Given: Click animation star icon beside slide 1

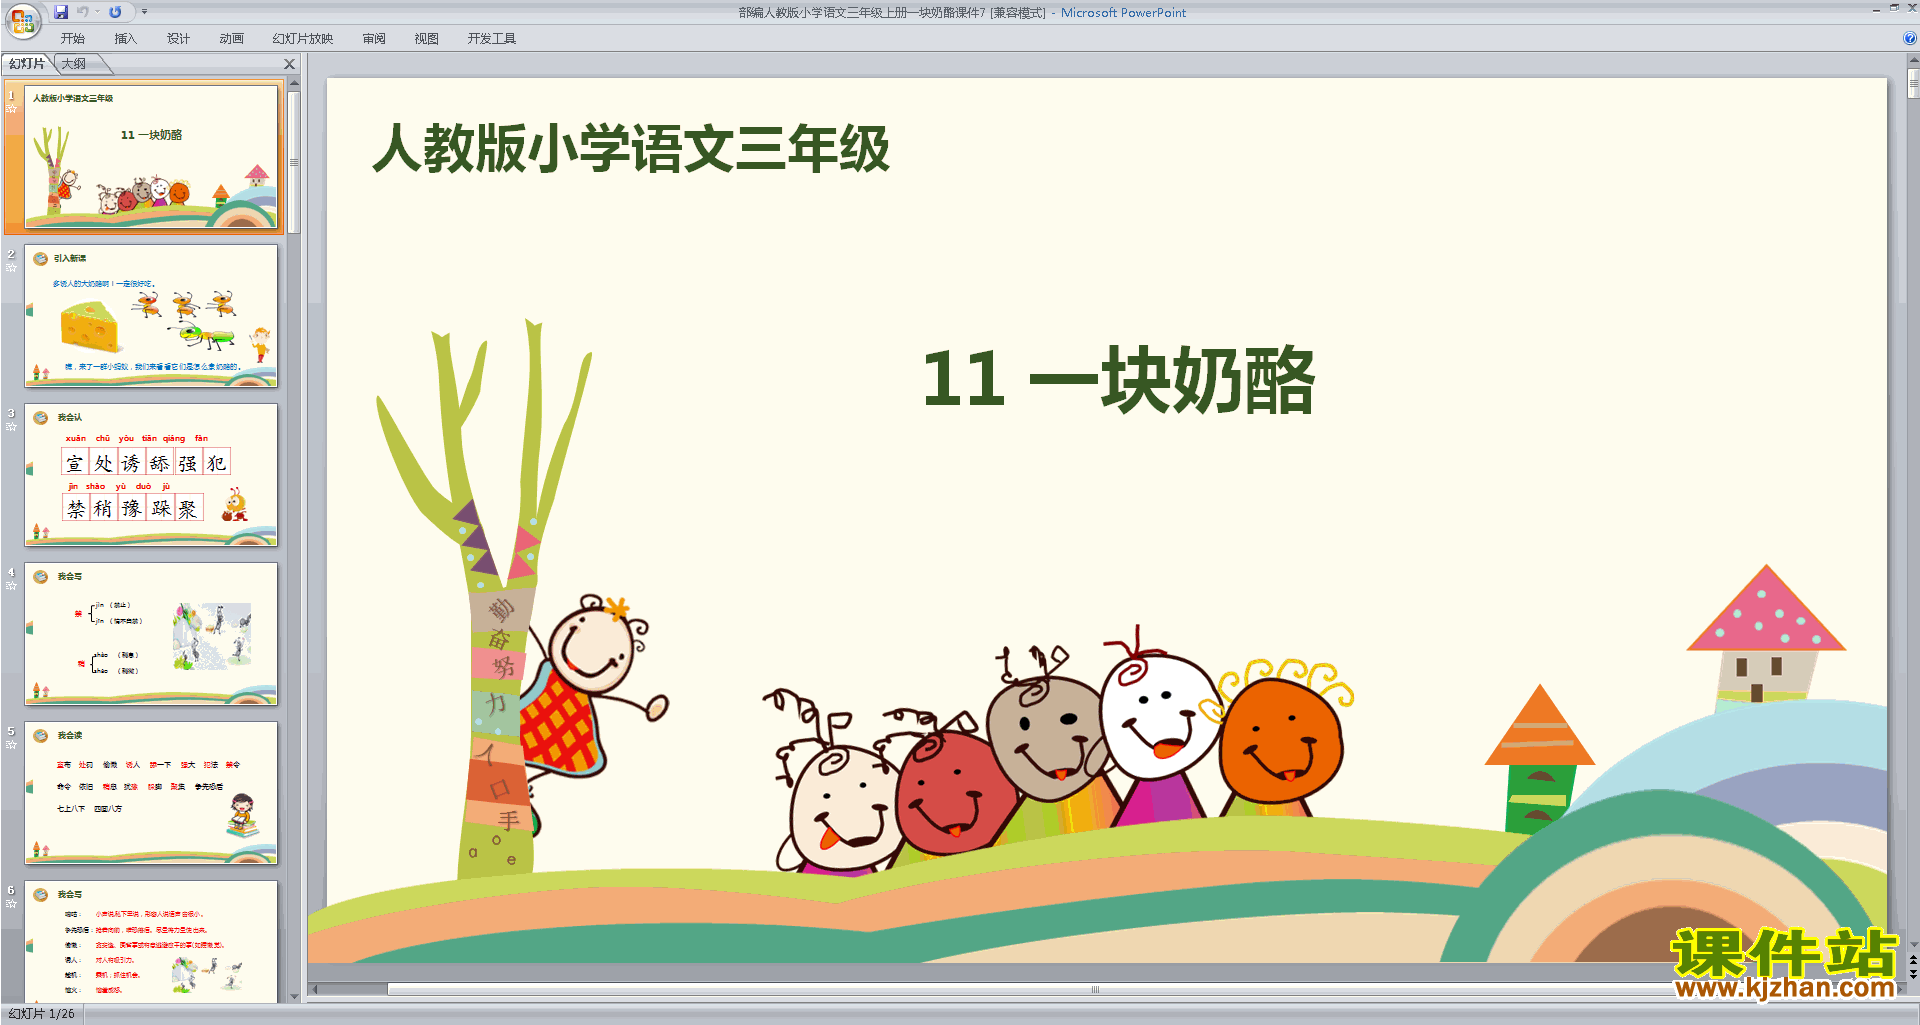Looking at the screenshot, I should [11, 109].
